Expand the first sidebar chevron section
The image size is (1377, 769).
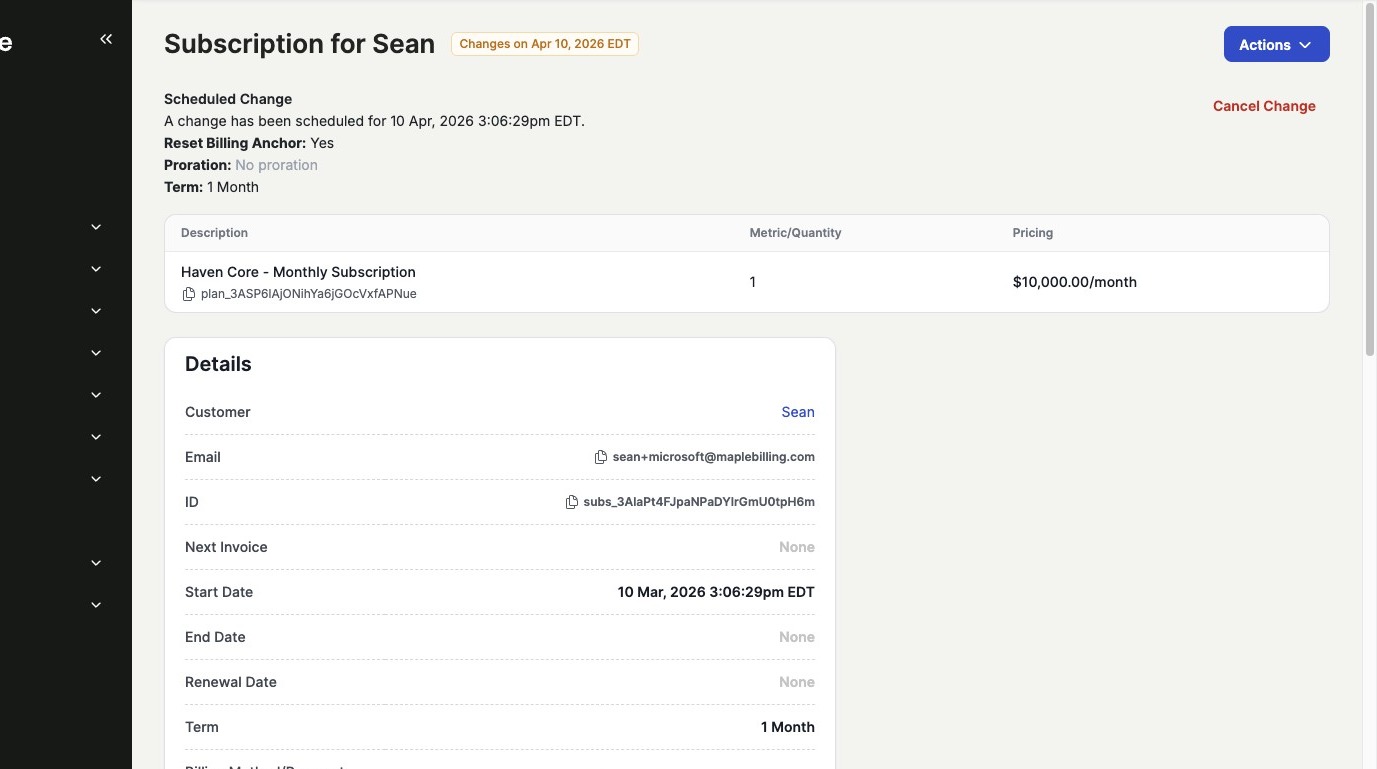point(96,227)
